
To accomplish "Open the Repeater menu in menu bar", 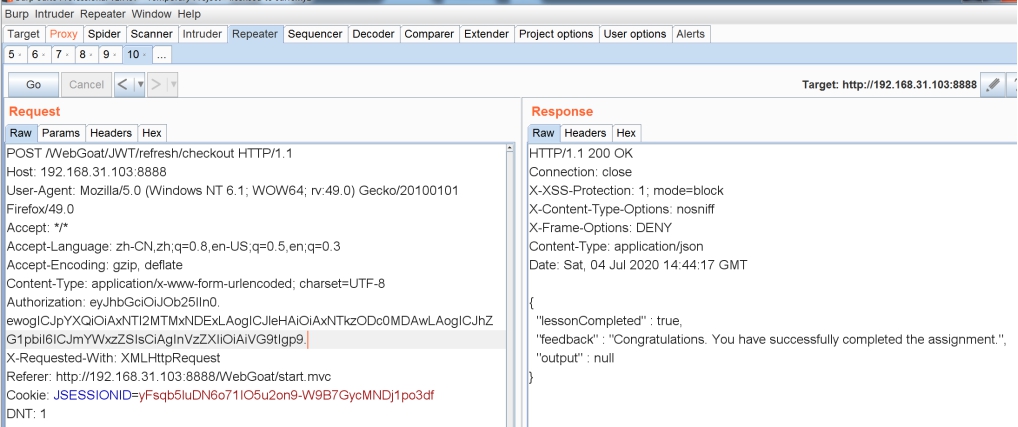I will (x=103, y=14).
